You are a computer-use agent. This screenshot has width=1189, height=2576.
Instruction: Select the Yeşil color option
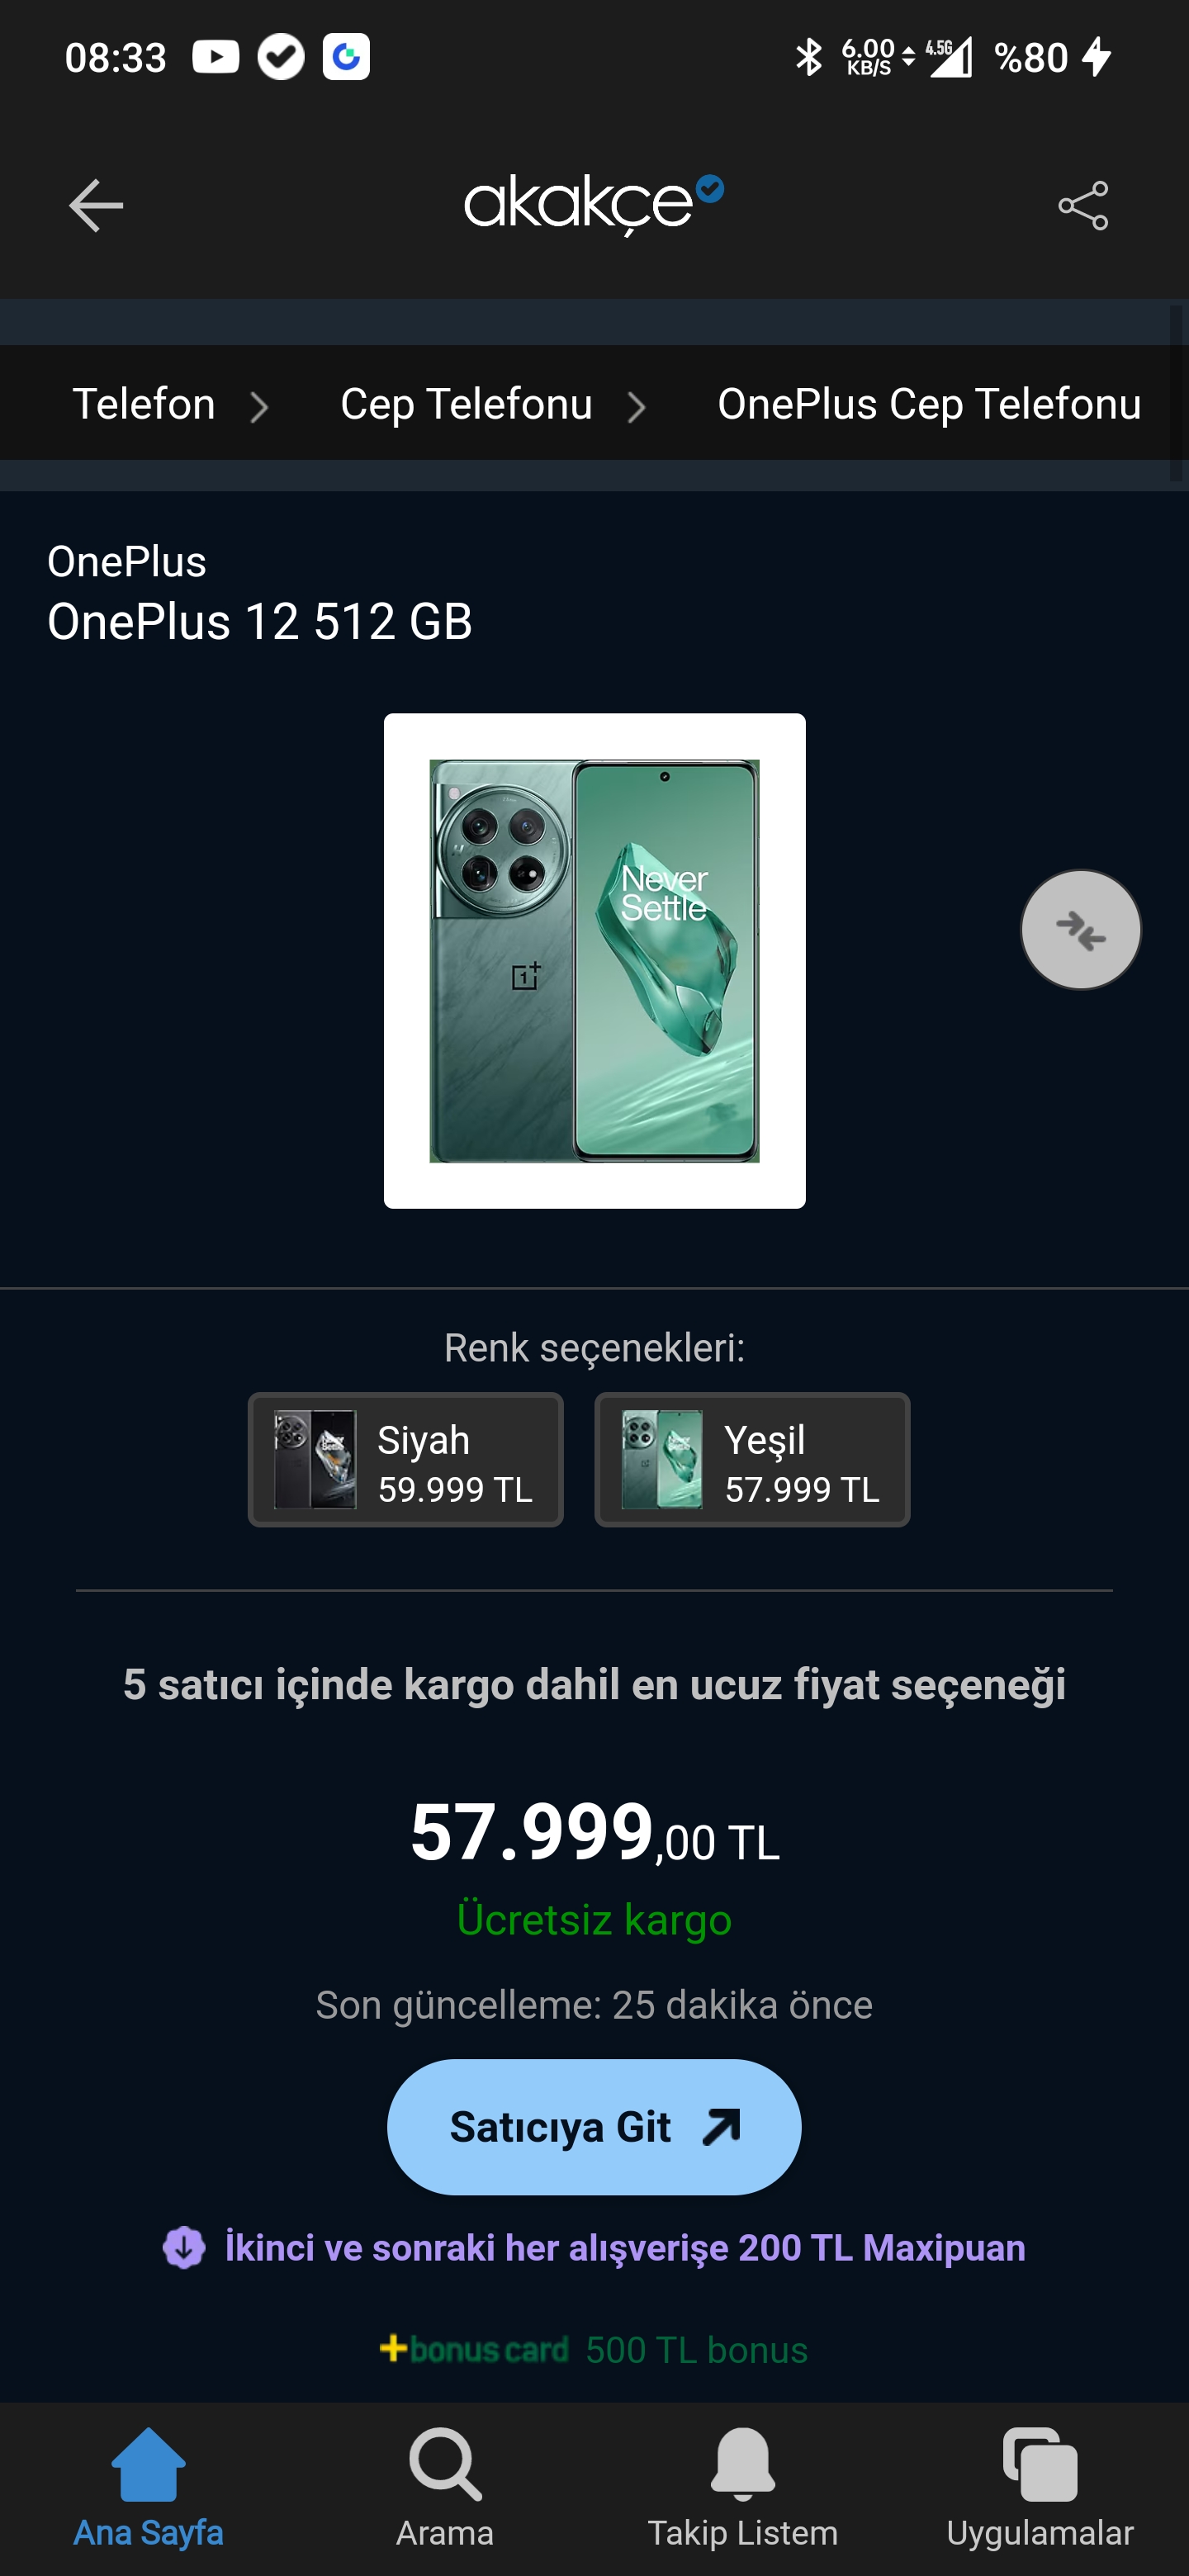tap(752, 1459)
